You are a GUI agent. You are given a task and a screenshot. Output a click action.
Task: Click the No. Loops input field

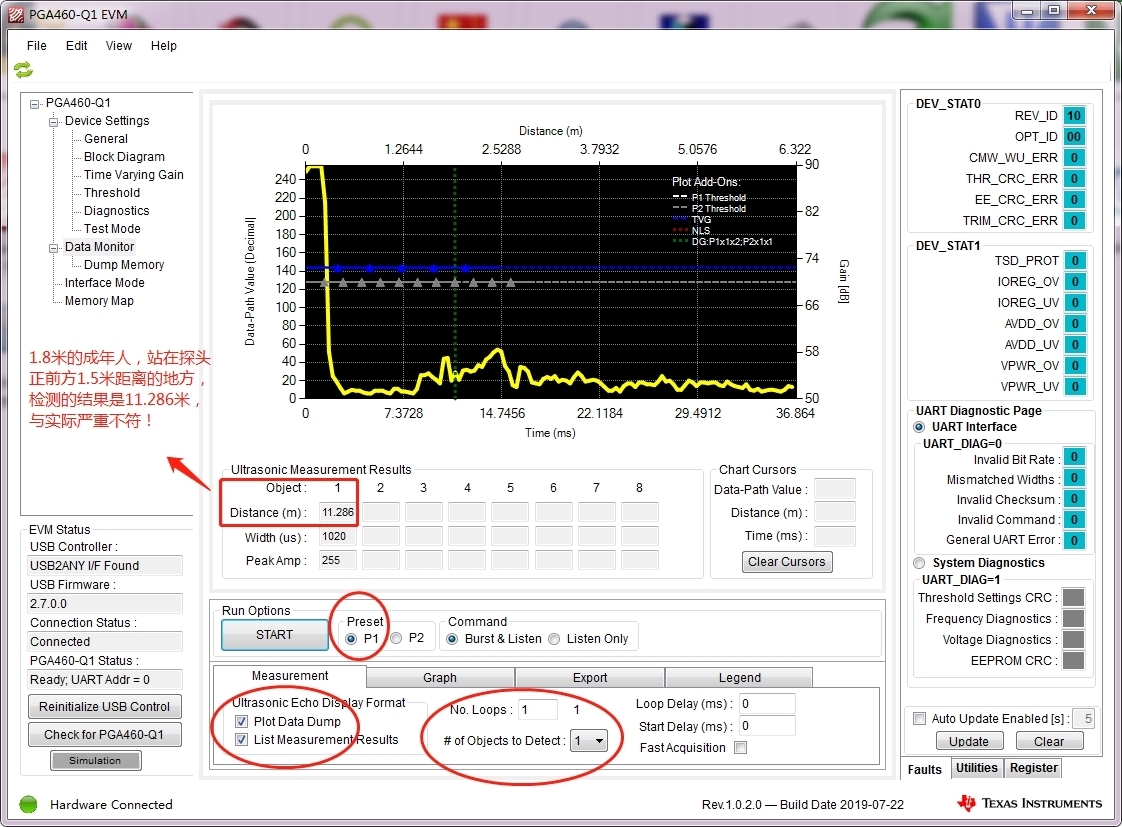[537, 710]
